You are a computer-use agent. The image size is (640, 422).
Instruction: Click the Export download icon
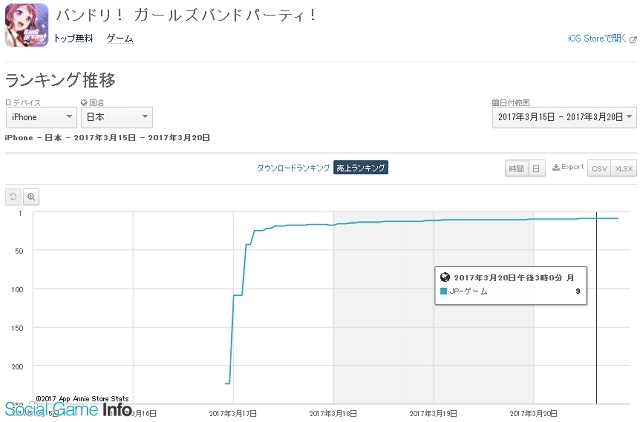[x=556, y=167]
